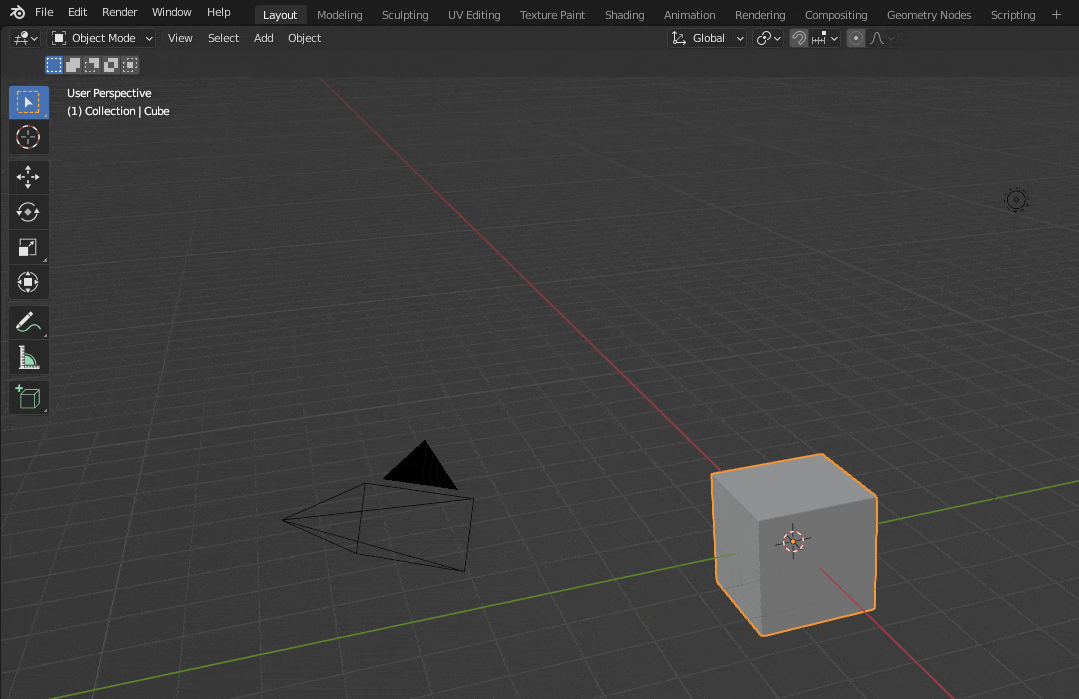Switch to the Shading workspace tab
This screenshot has width=1079, height=699.
click(624, 14)
